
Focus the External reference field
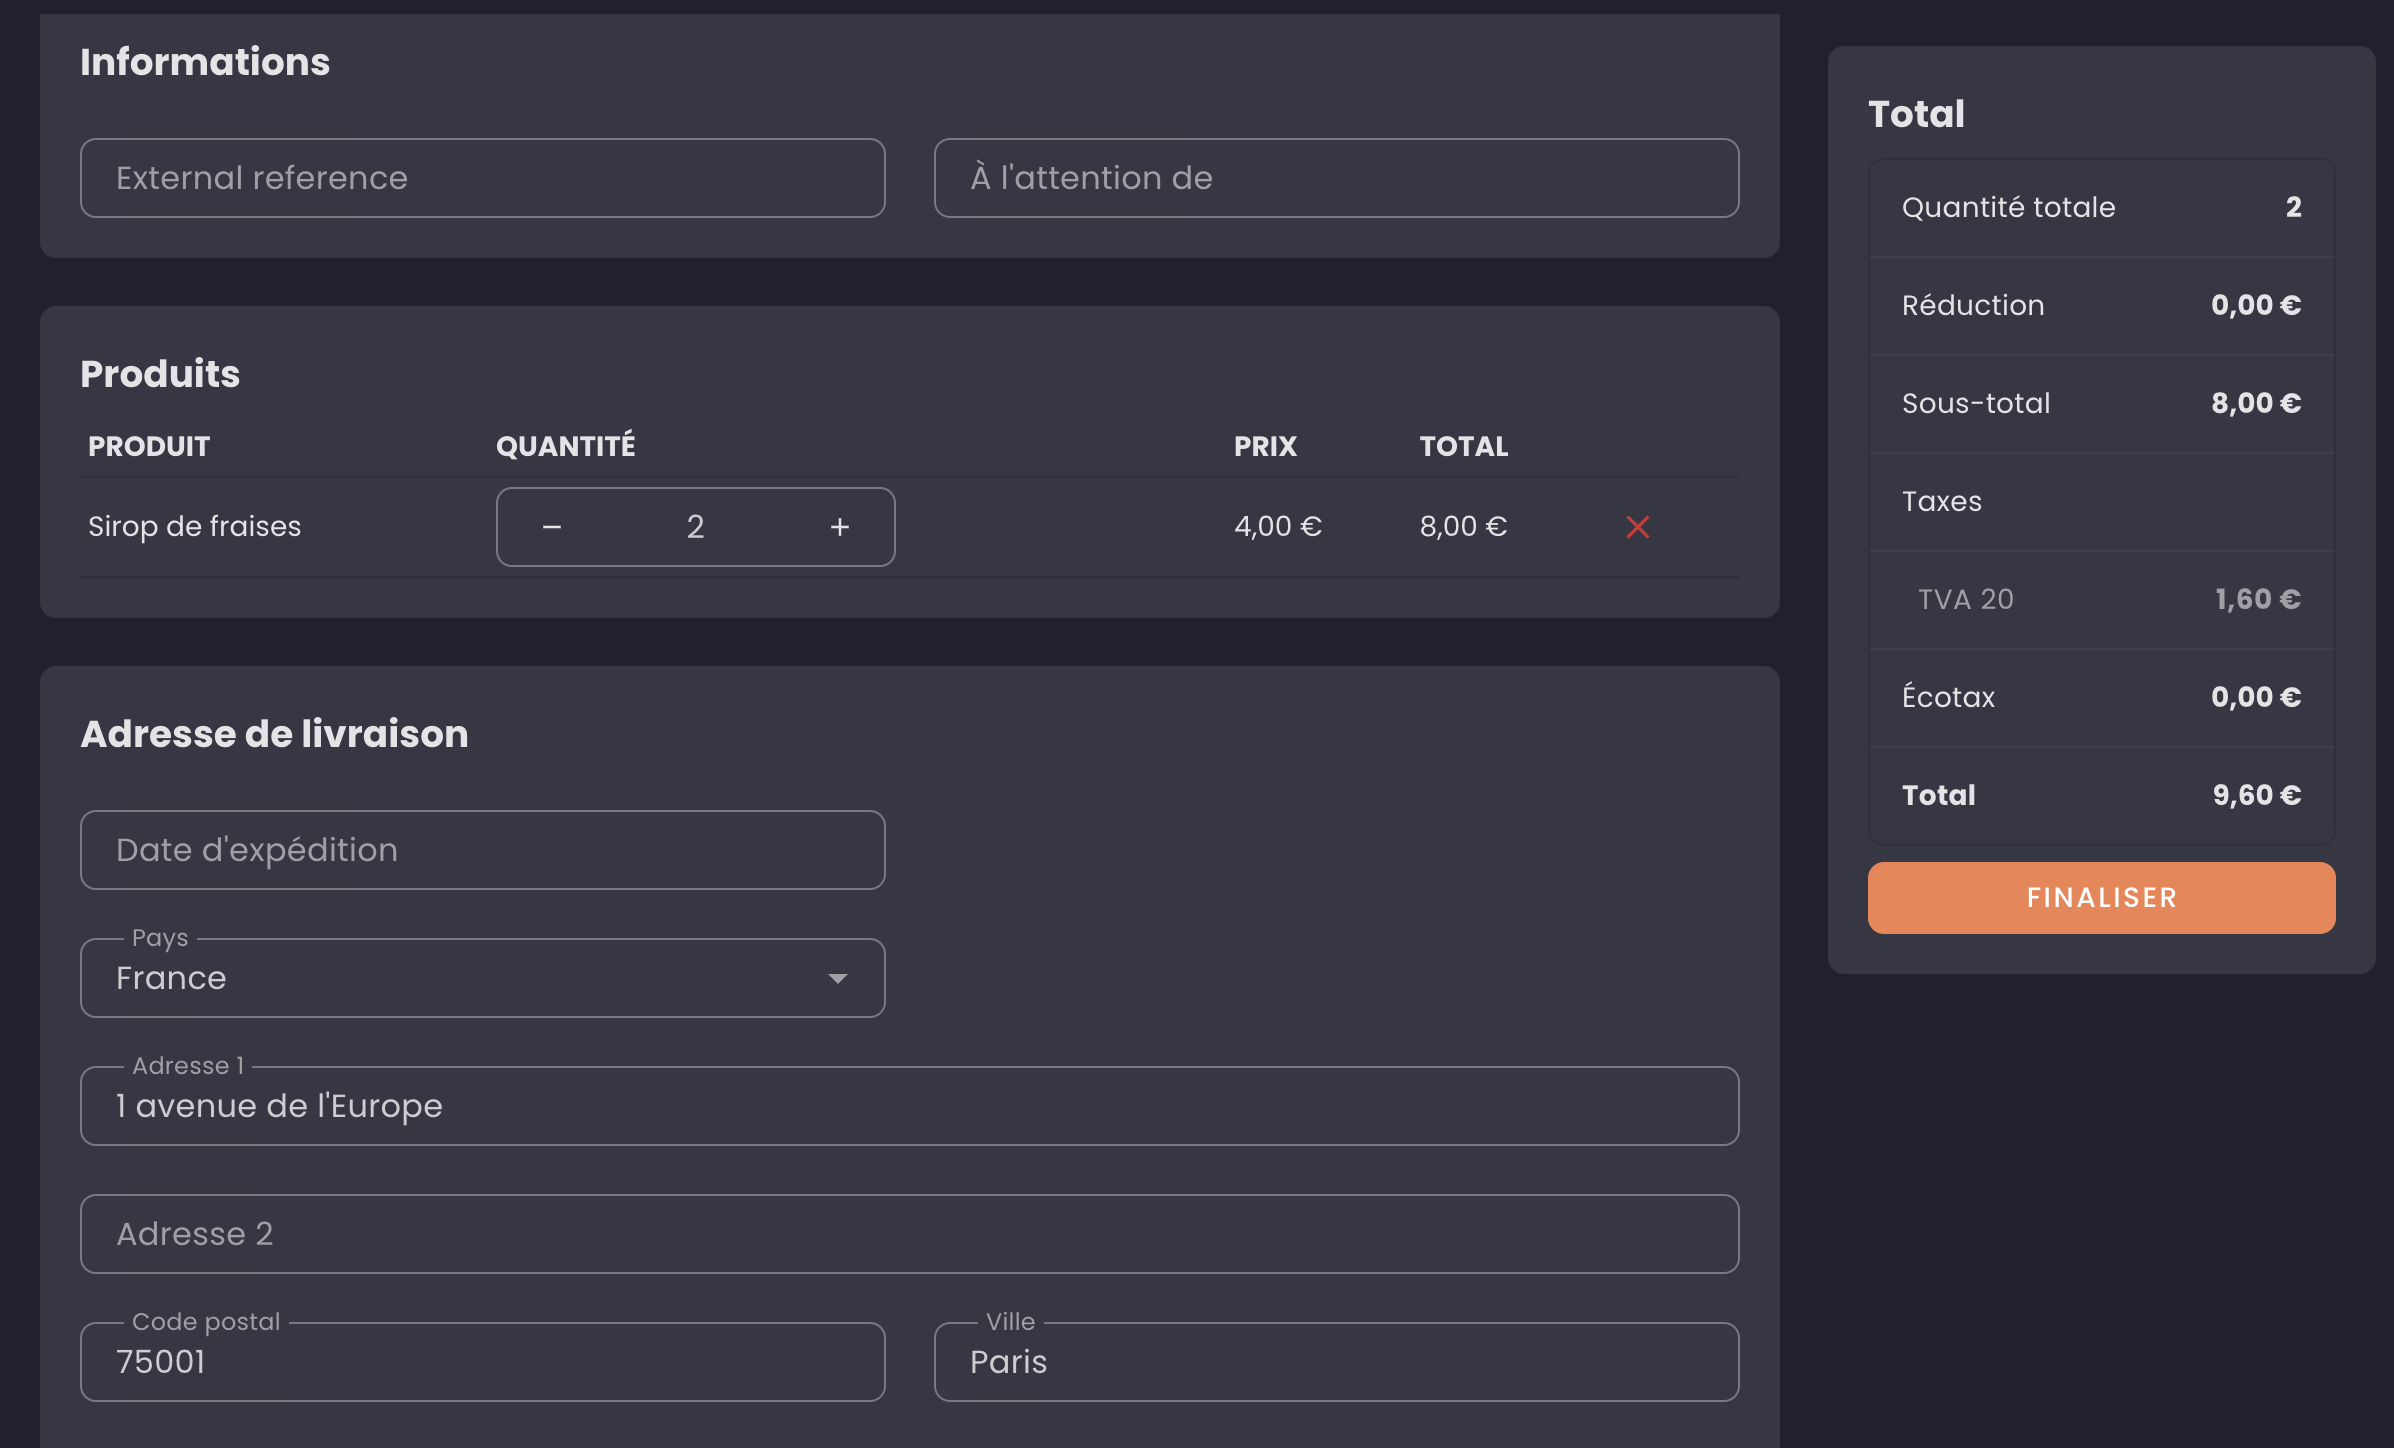[482, 178]
